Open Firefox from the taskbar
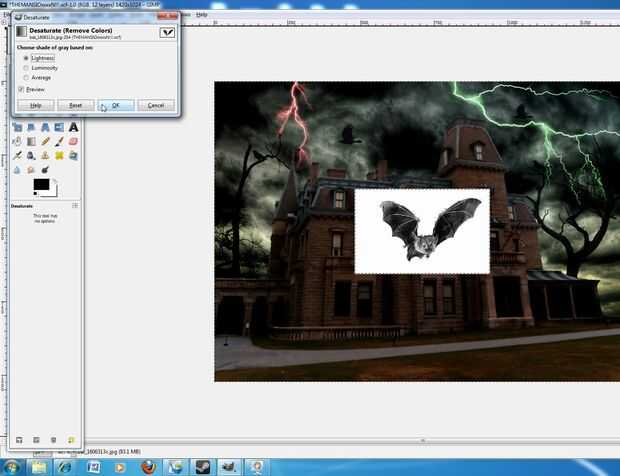620x476 pixels. tap(148, 467)
